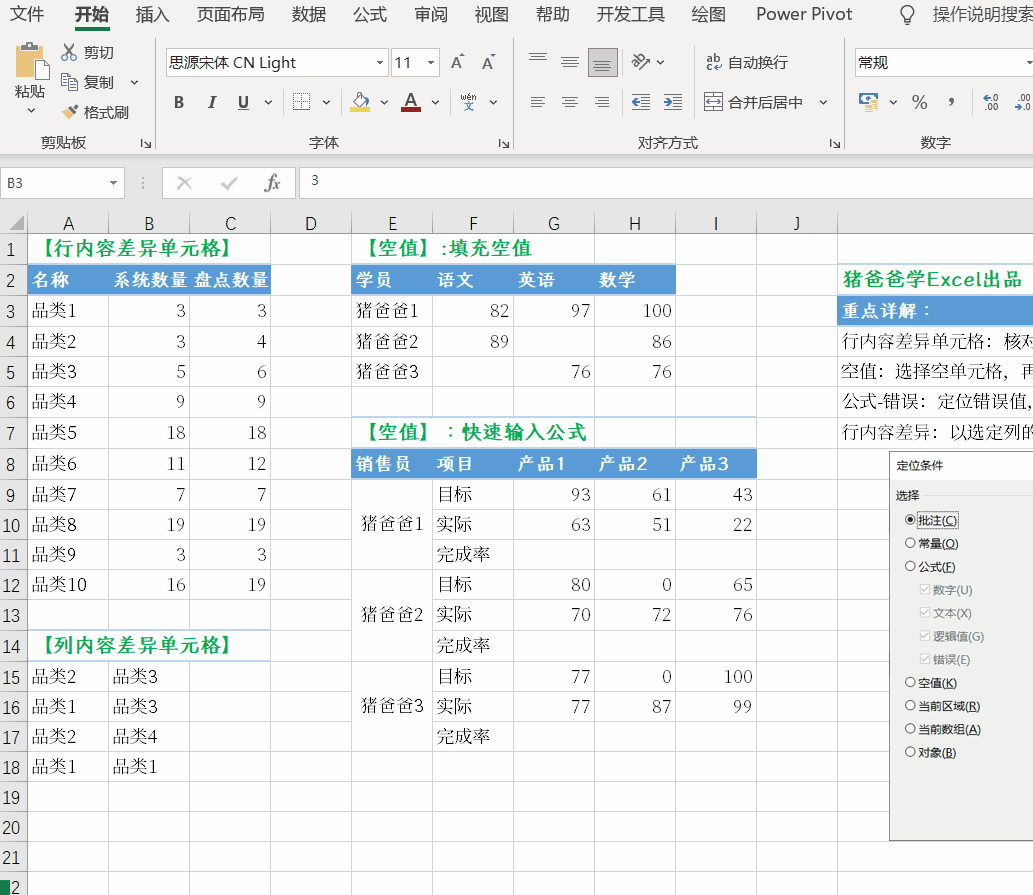Click the Paste (粘贴) clipboard icon
The height and width of the screenshot is (895, 1033).
pyautogui.click(x=32, y=61)
